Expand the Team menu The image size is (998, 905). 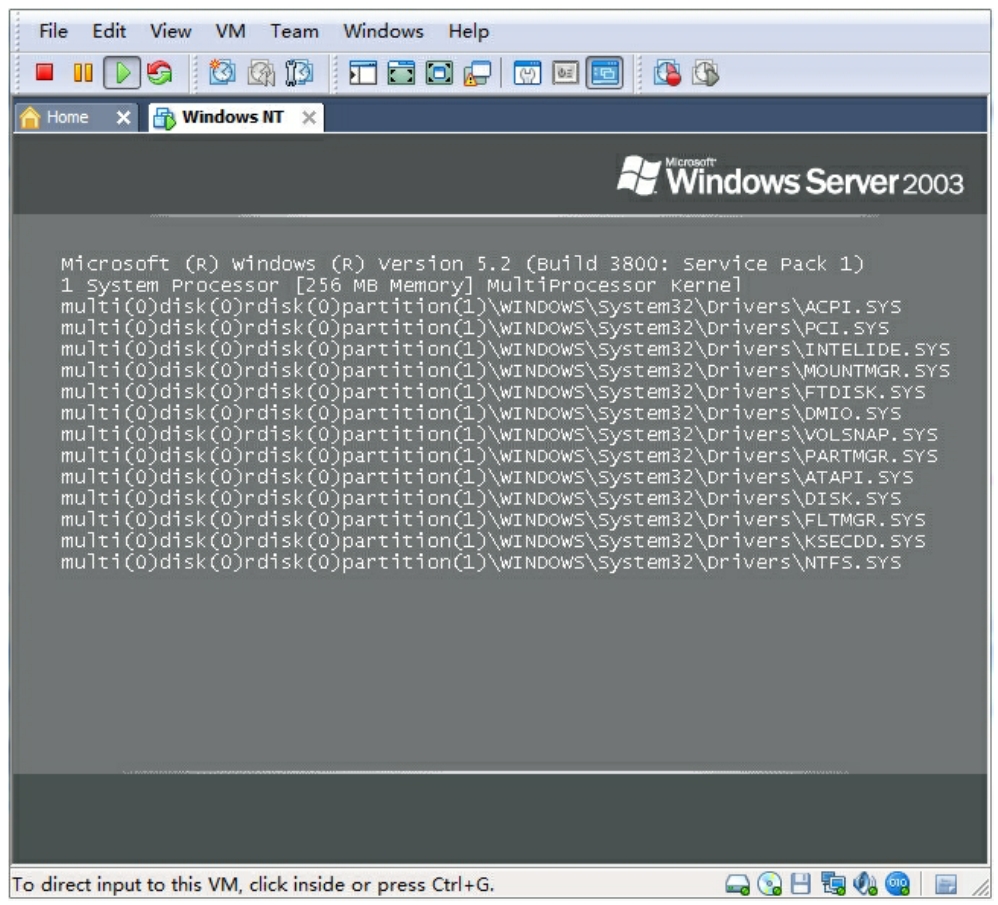tap(294, 31)
